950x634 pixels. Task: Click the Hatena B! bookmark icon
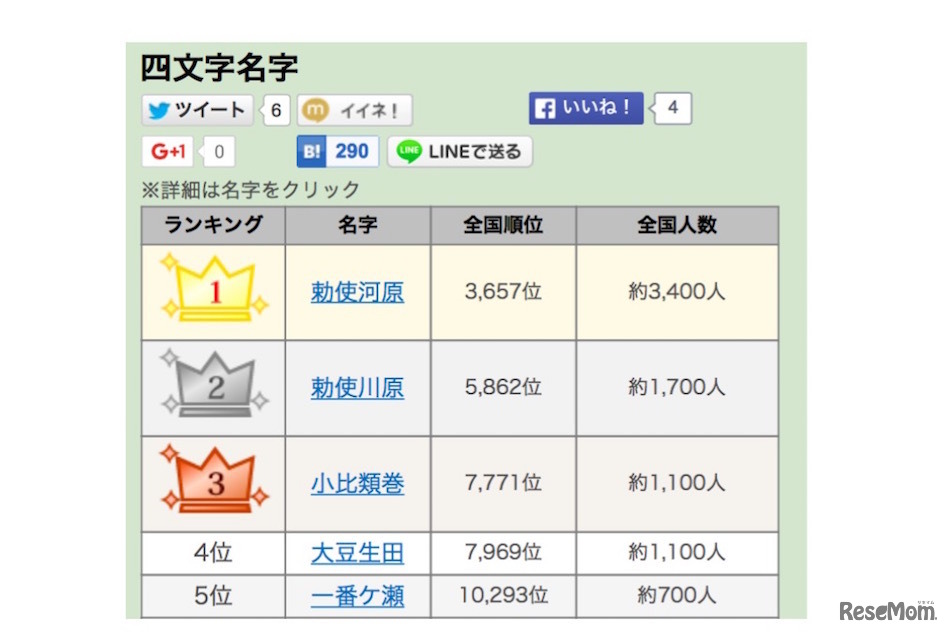click(x=310, y=150)
